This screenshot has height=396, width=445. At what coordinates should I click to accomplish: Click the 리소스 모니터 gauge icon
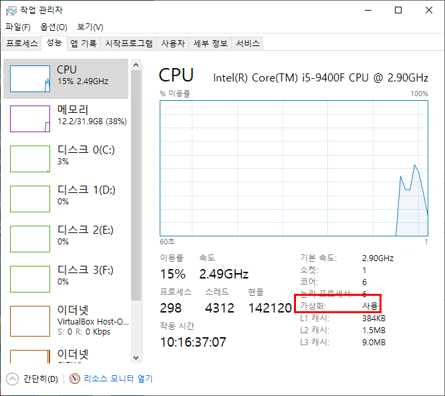75,379
